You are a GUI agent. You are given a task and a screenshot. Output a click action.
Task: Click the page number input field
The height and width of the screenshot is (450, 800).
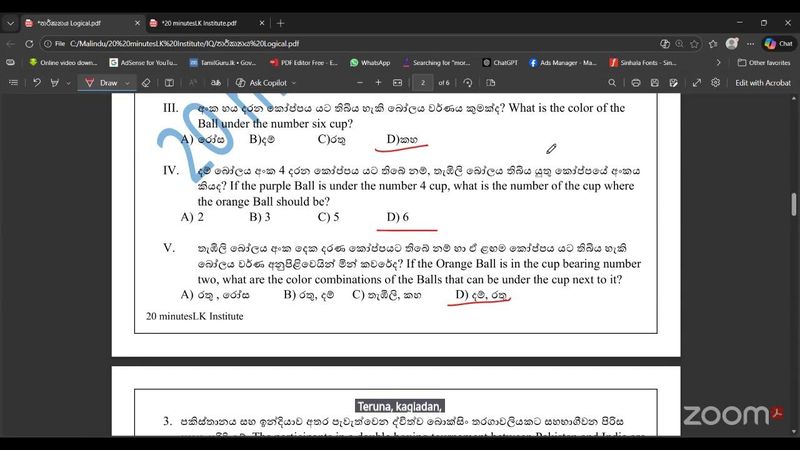tap(423, 83)
